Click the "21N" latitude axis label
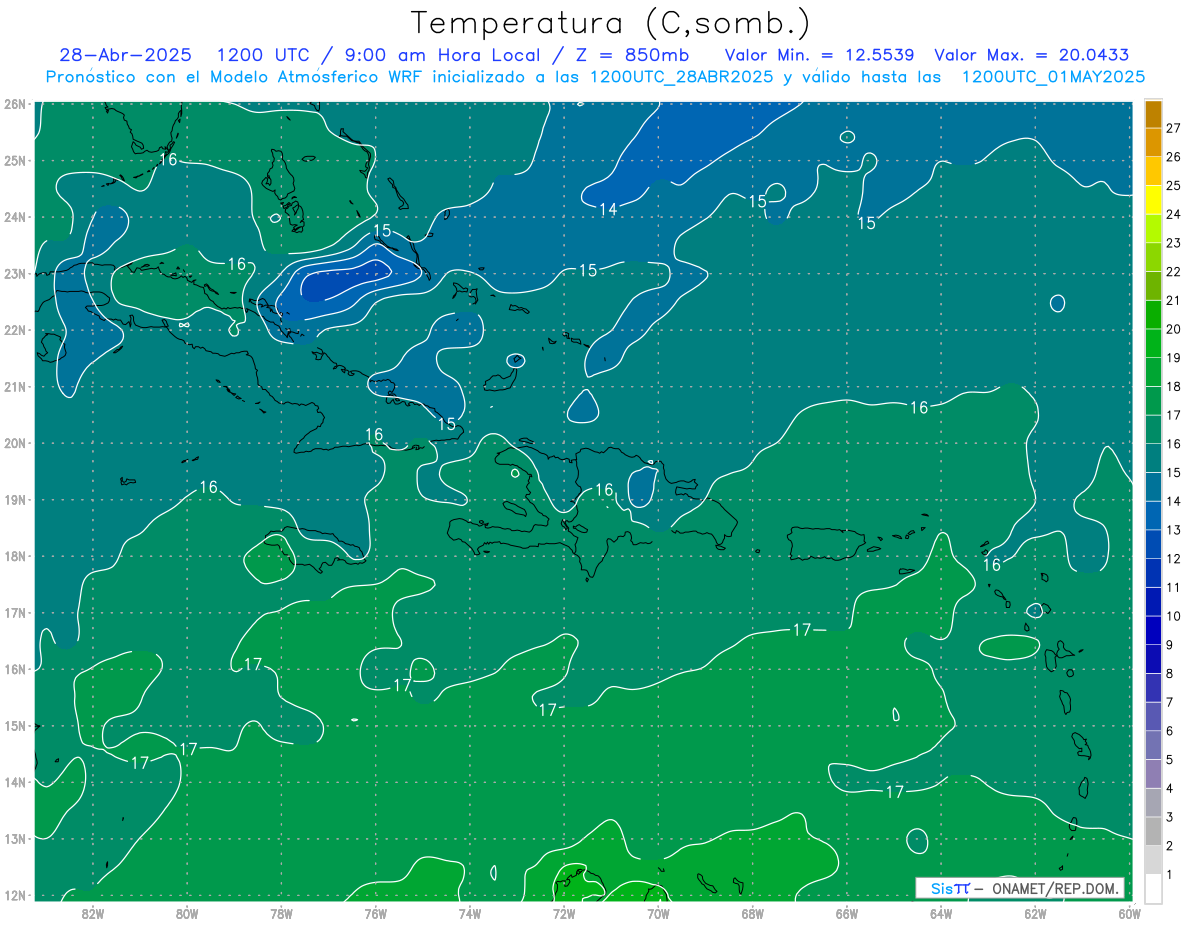 pos(14,386)
